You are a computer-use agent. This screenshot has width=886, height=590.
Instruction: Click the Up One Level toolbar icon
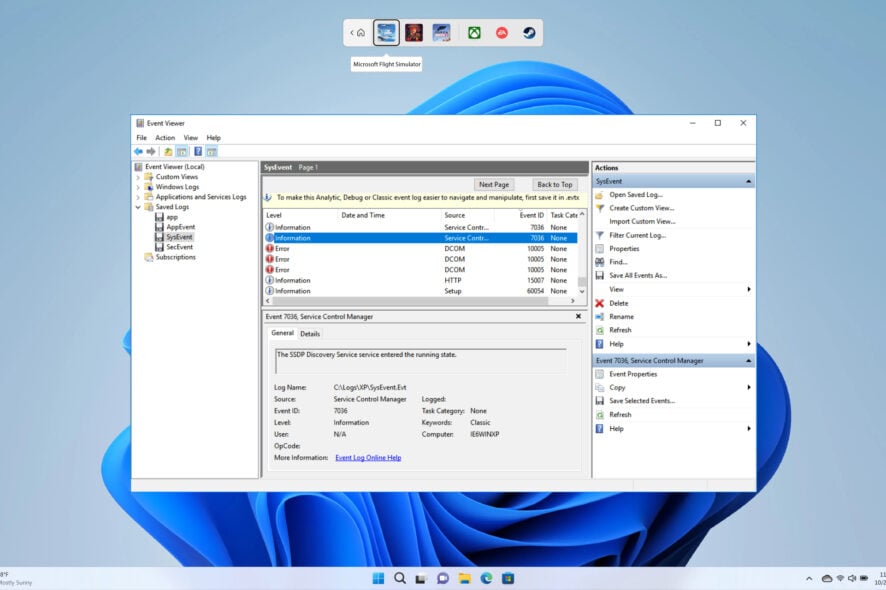(x=168, y=151)
